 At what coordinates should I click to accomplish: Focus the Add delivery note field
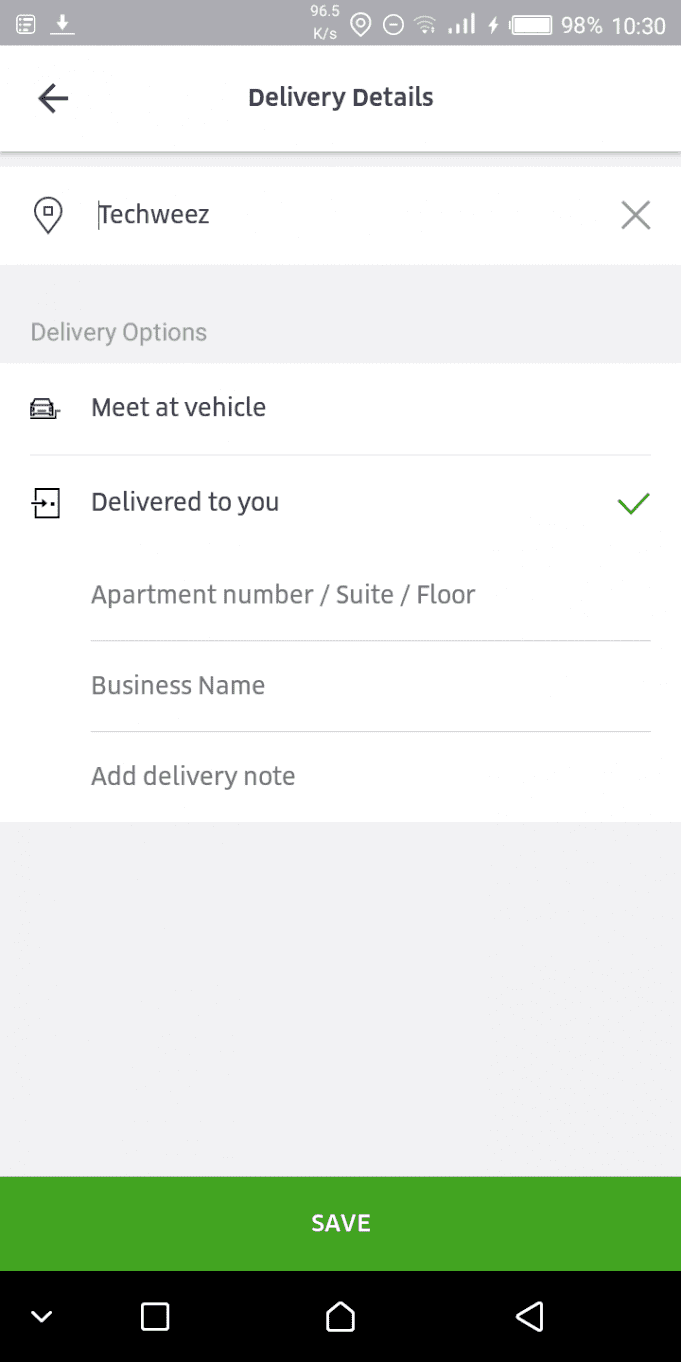(370, 777)
